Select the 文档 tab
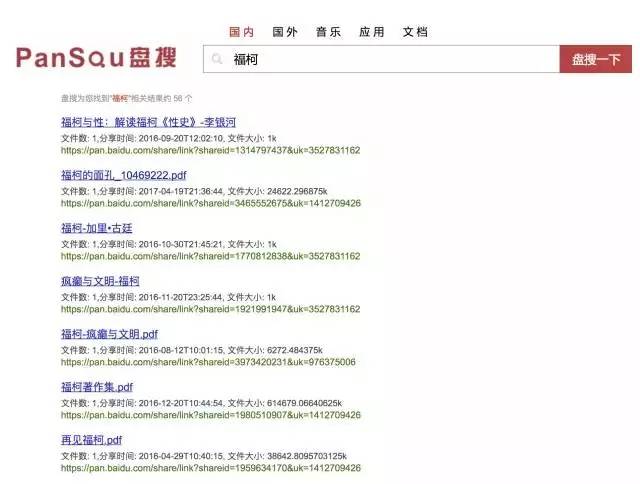This screenshot has height=484, width=640. click(x=415, y=32)
